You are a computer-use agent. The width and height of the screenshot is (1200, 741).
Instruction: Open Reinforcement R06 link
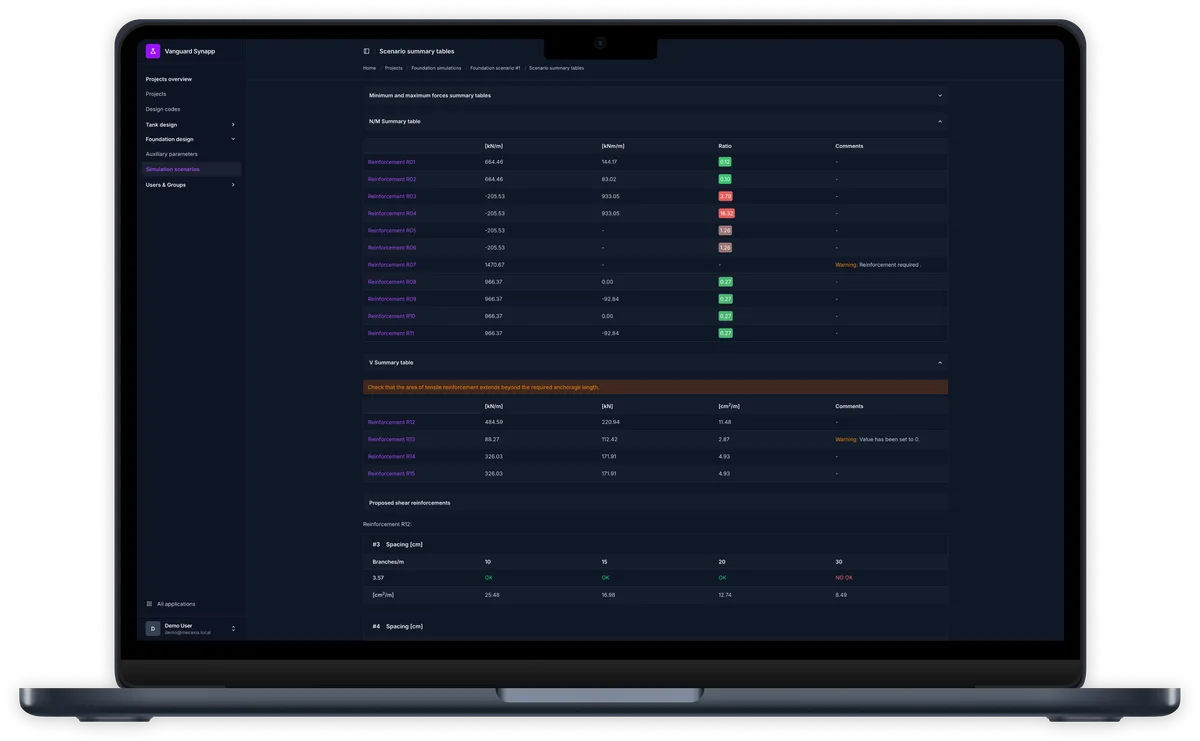392,247
